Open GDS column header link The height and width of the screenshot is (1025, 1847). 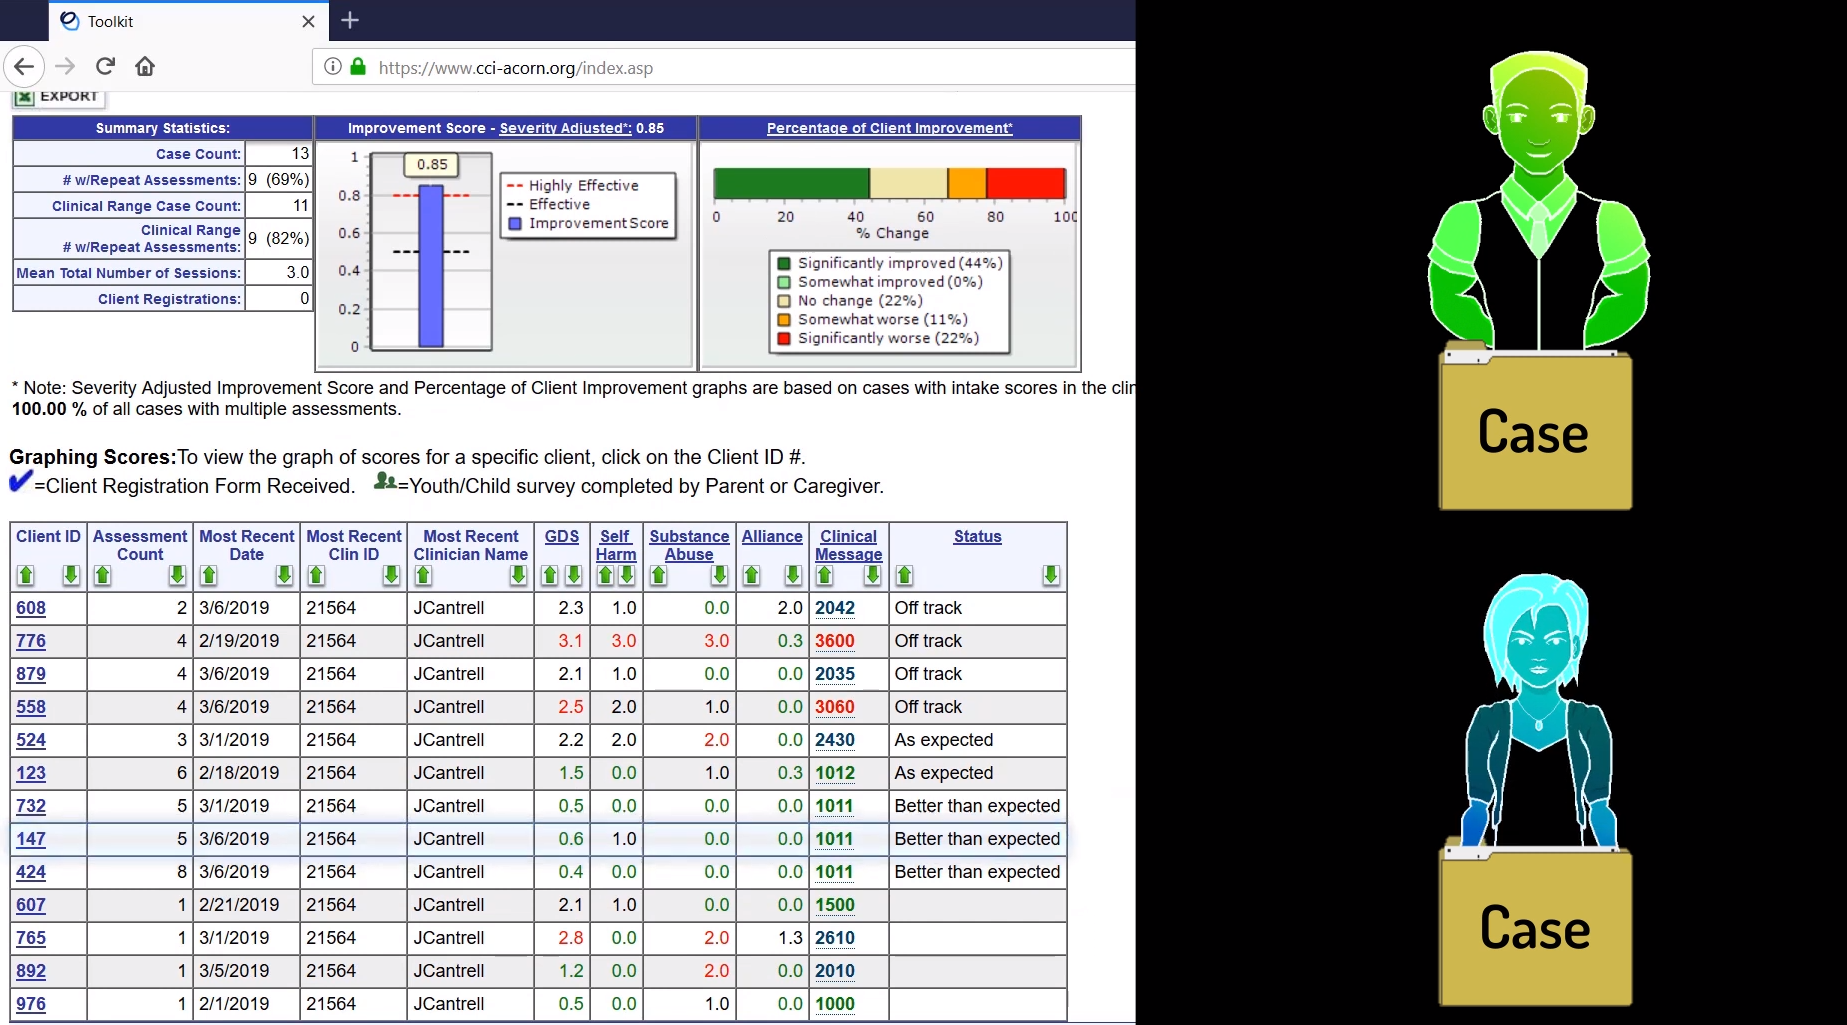562,537
